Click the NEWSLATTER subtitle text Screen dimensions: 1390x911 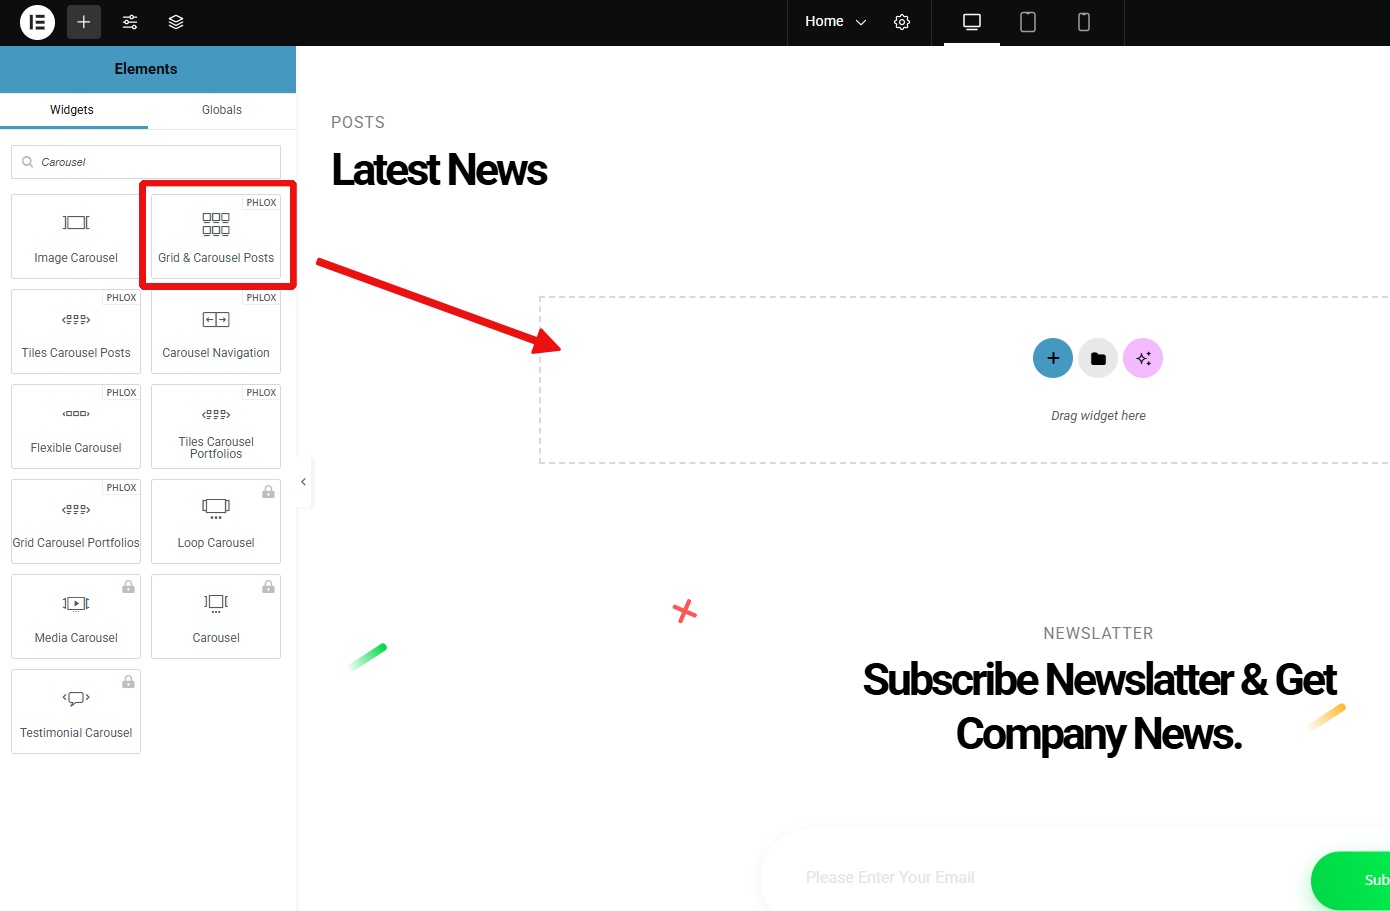tap(1098, 634)
